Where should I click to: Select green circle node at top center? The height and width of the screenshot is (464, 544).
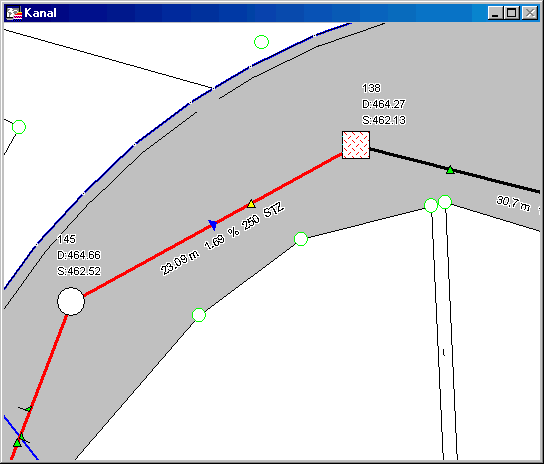[x=261, y=42]
